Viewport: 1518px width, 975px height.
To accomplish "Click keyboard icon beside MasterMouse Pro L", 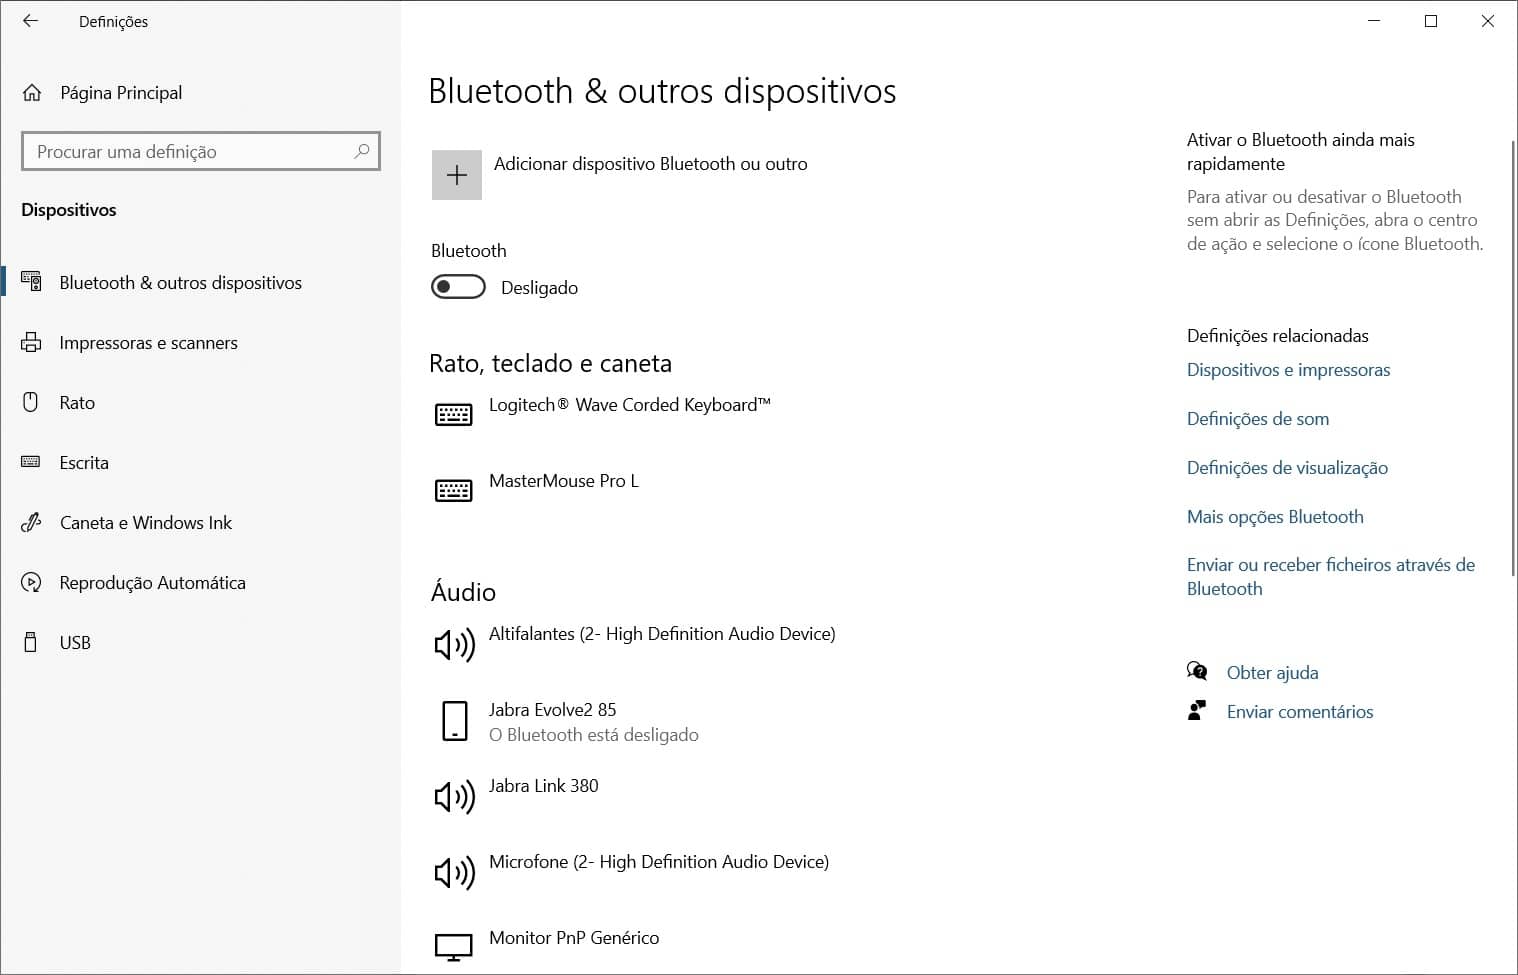I will tap(454, 489).
